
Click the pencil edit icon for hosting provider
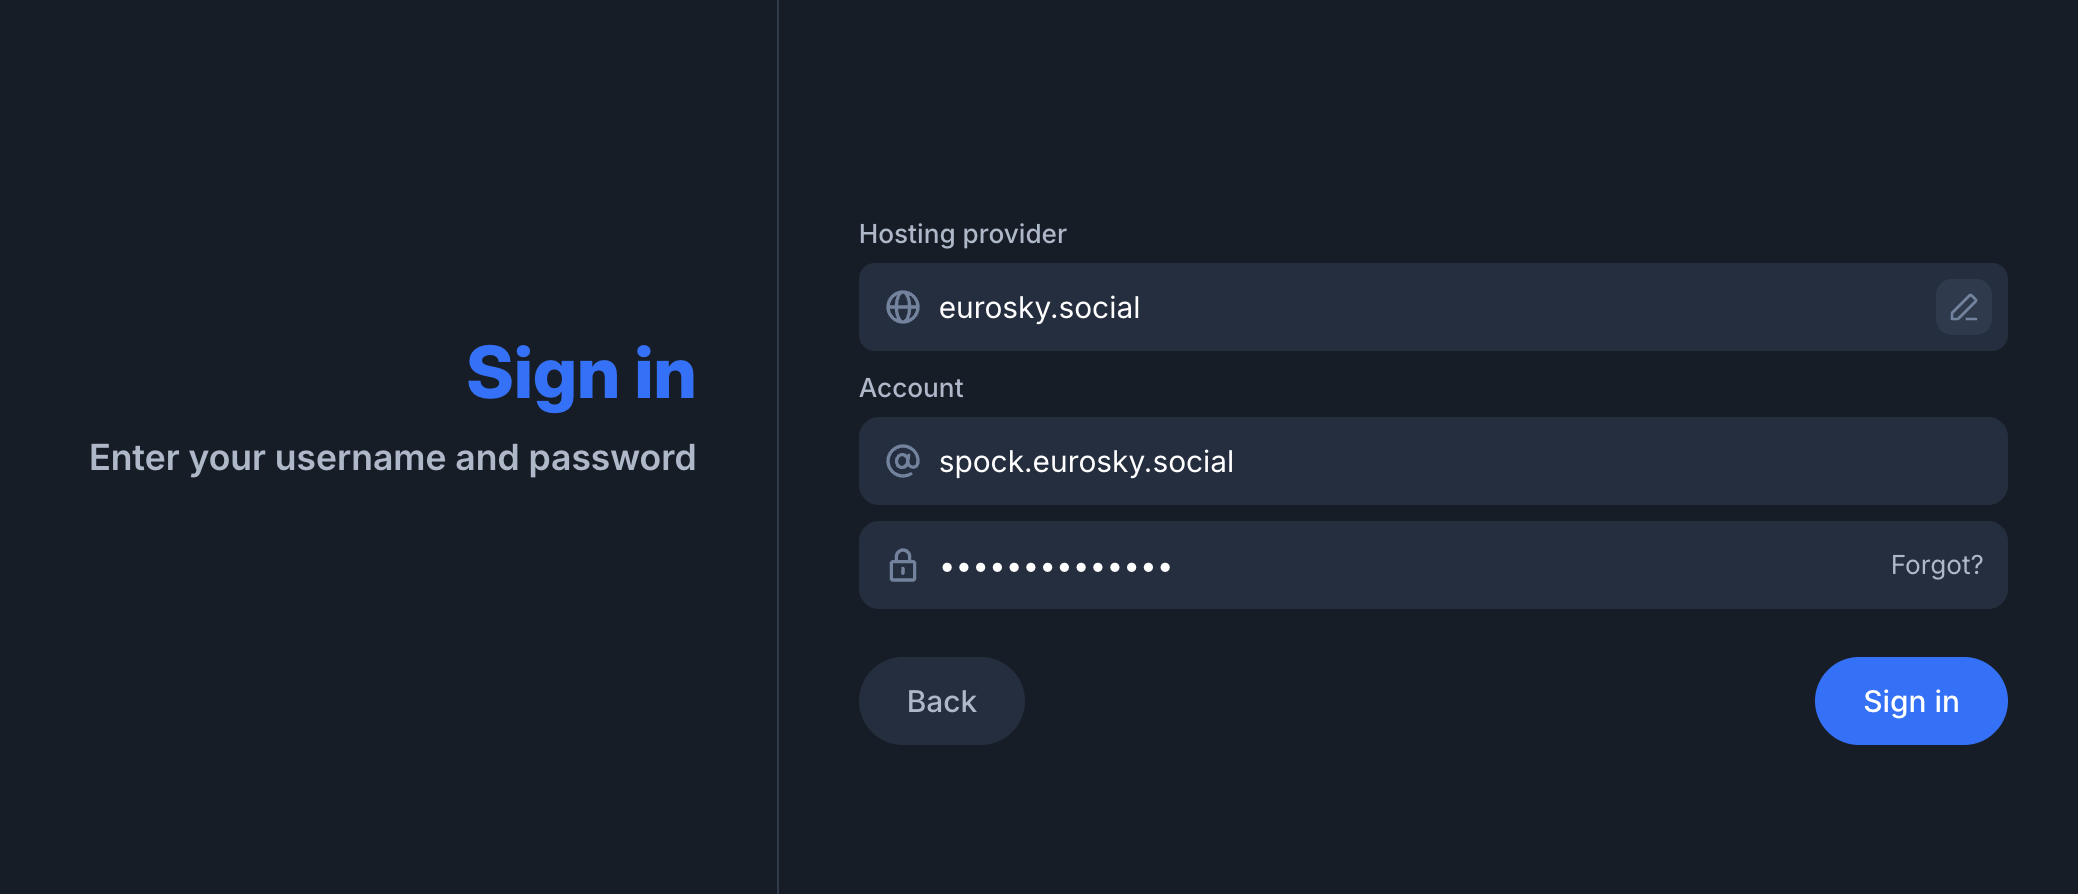(x=1963, y=307)
